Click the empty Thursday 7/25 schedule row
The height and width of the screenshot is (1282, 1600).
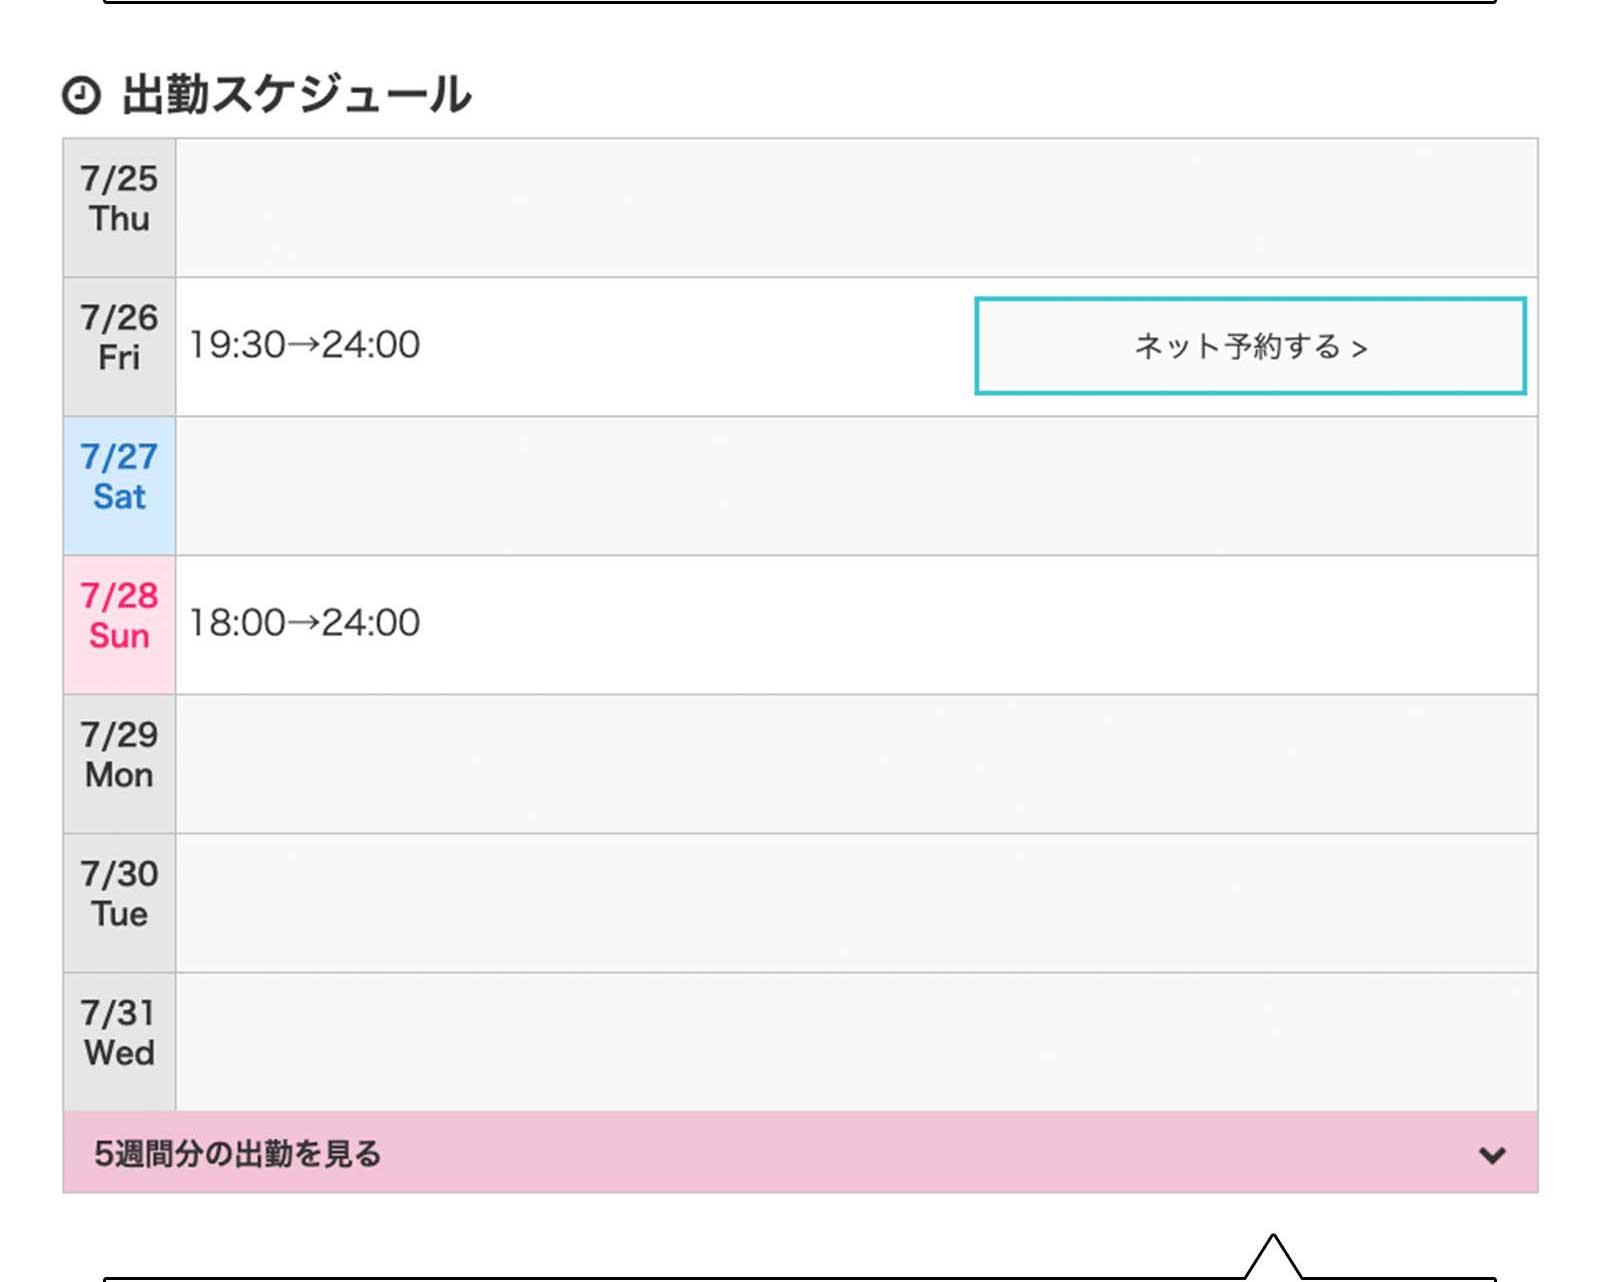(857, 208)
